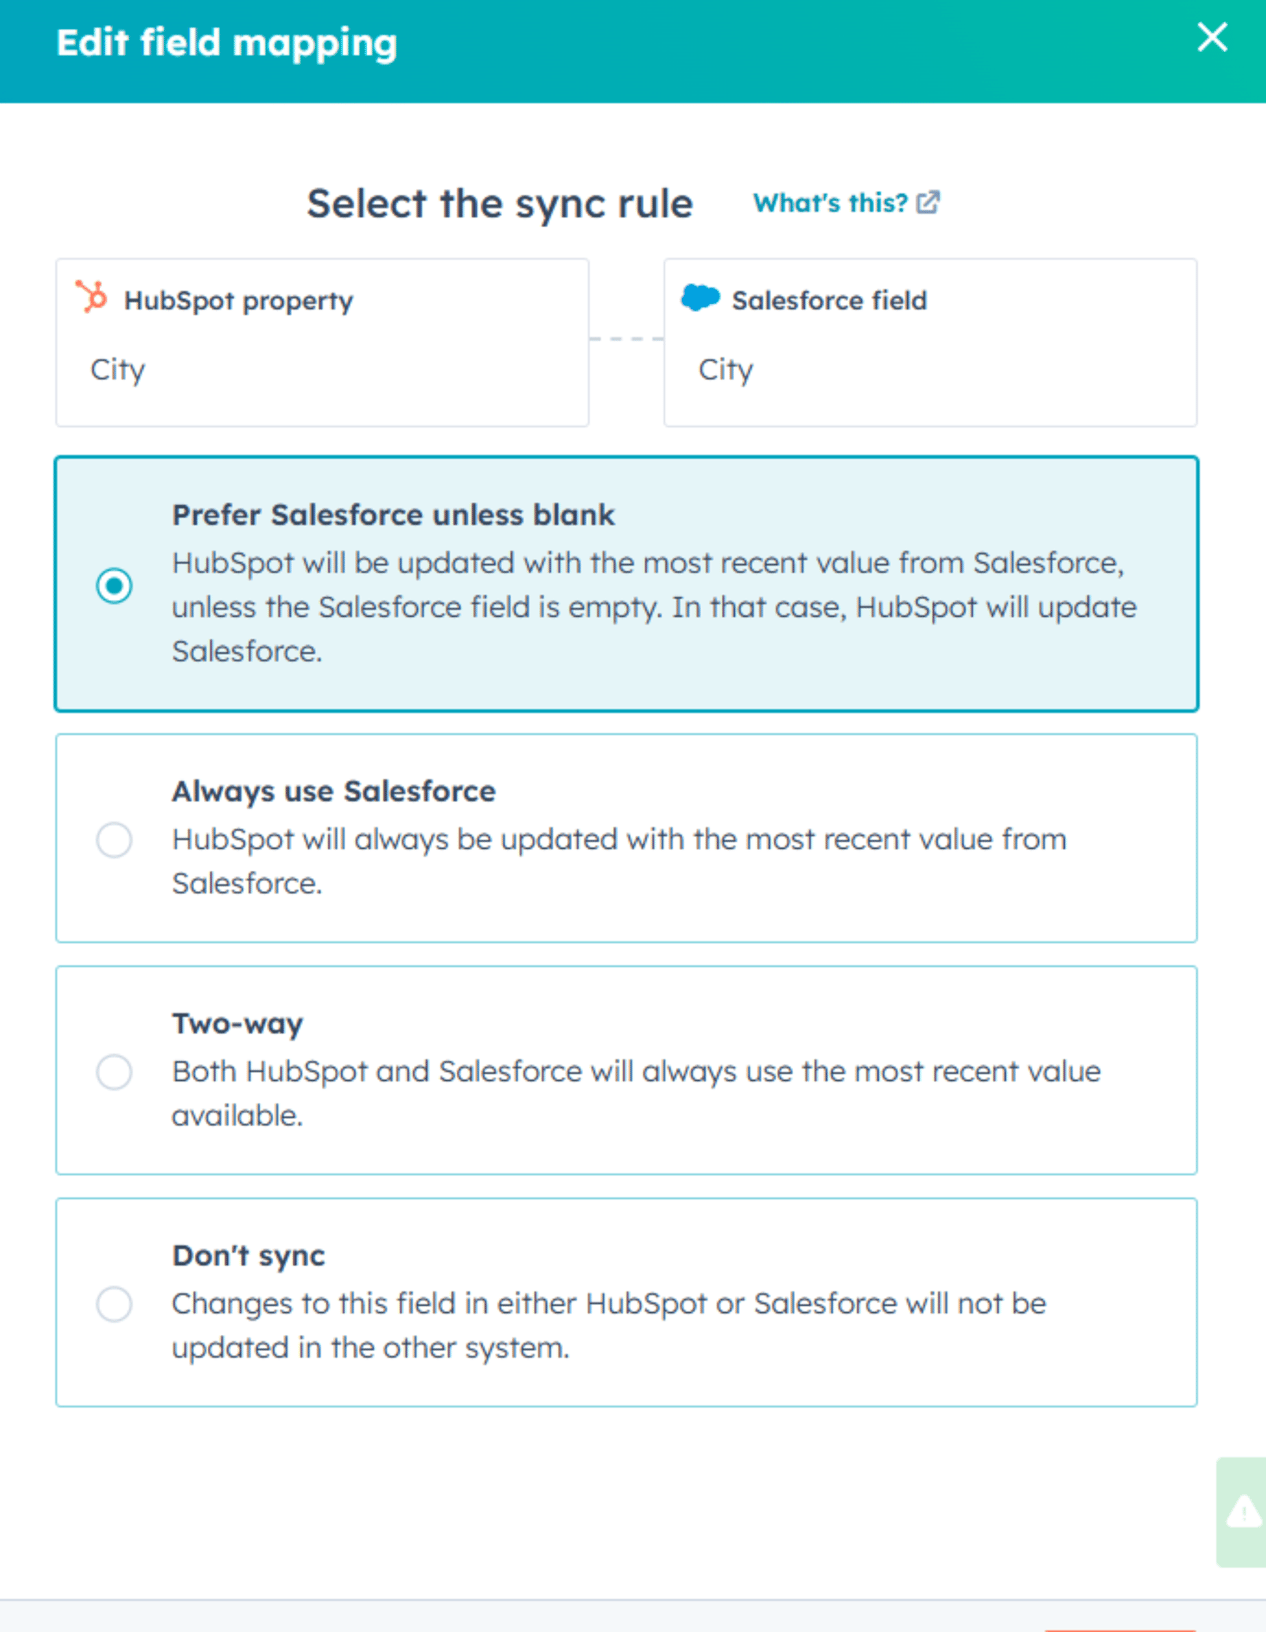Select the Two-way sync radio button
The image size is (1266, 1632).
[114, 1072]
